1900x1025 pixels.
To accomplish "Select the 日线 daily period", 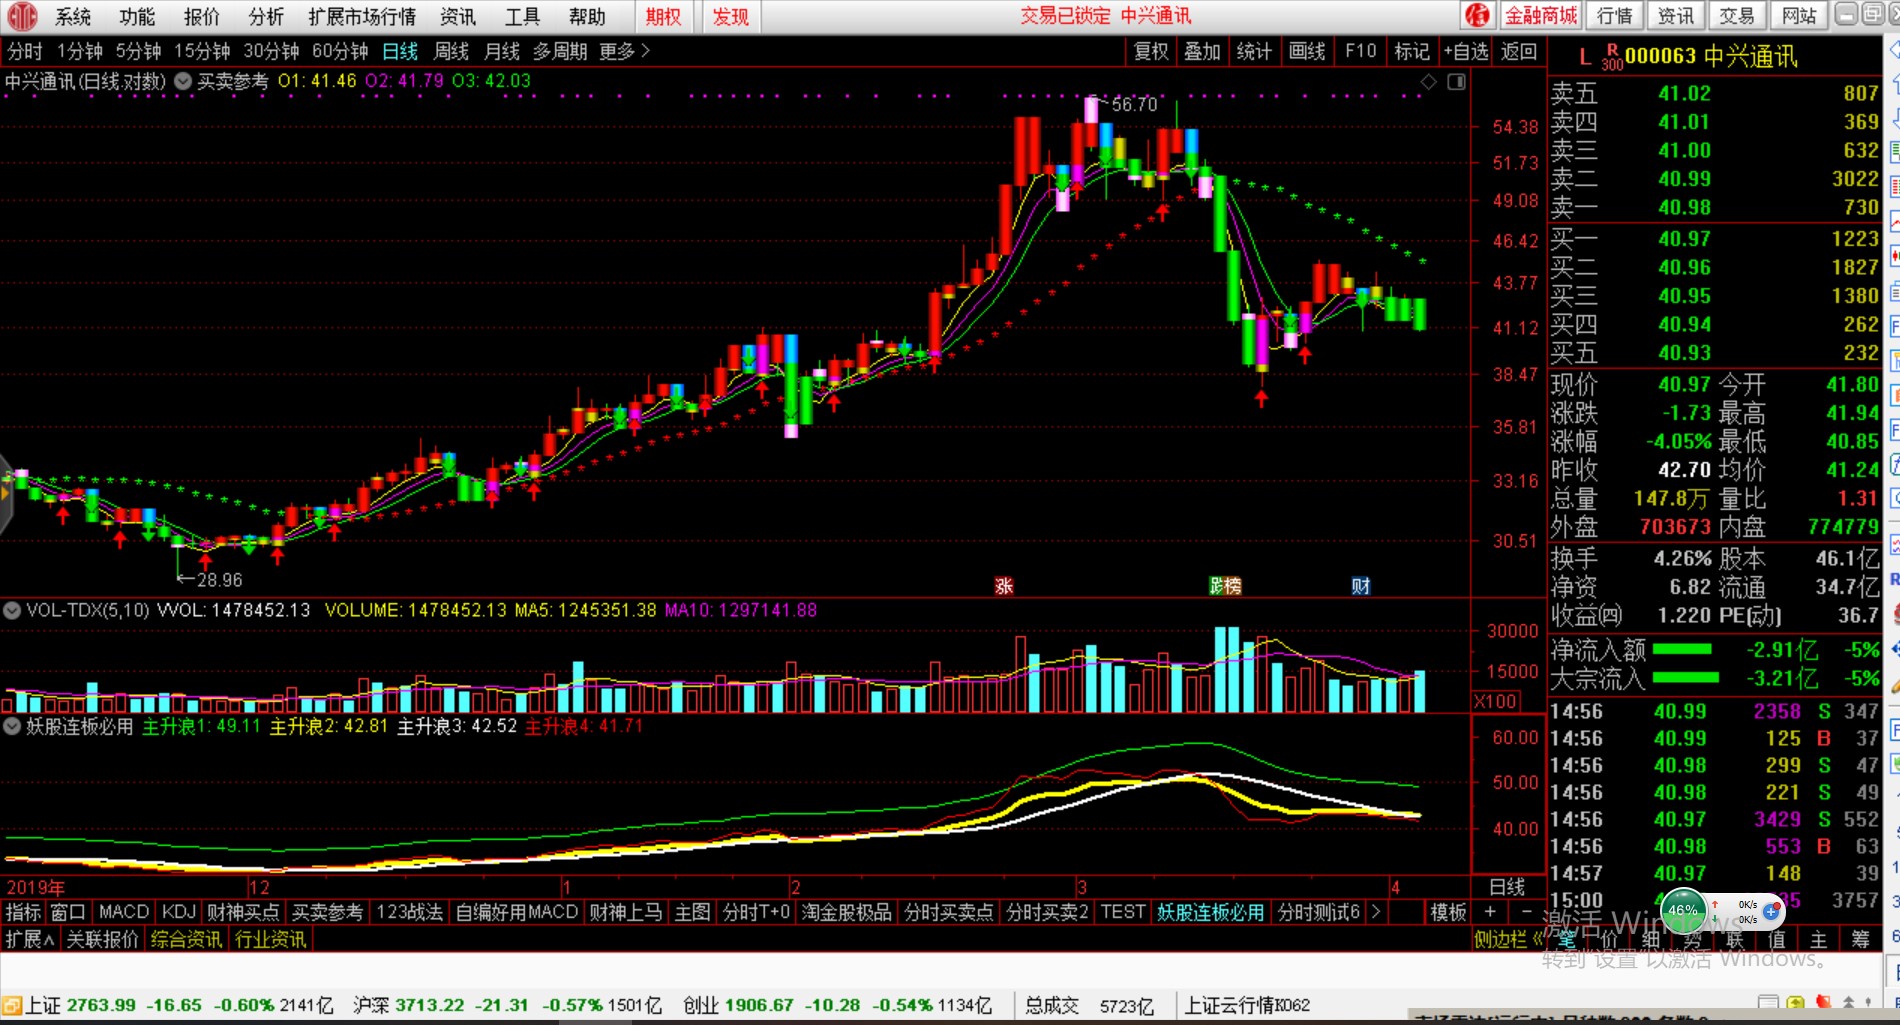I will coord(400,51).
